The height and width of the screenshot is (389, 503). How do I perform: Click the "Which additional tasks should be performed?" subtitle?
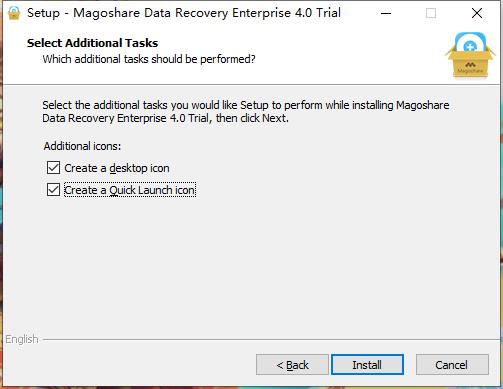point(149,59)
